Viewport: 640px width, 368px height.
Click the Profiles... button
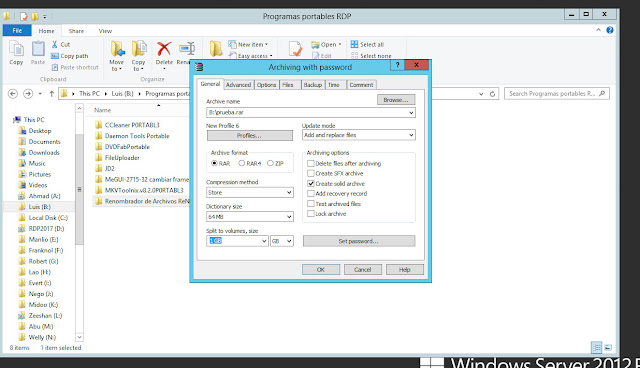click(249, 135)
